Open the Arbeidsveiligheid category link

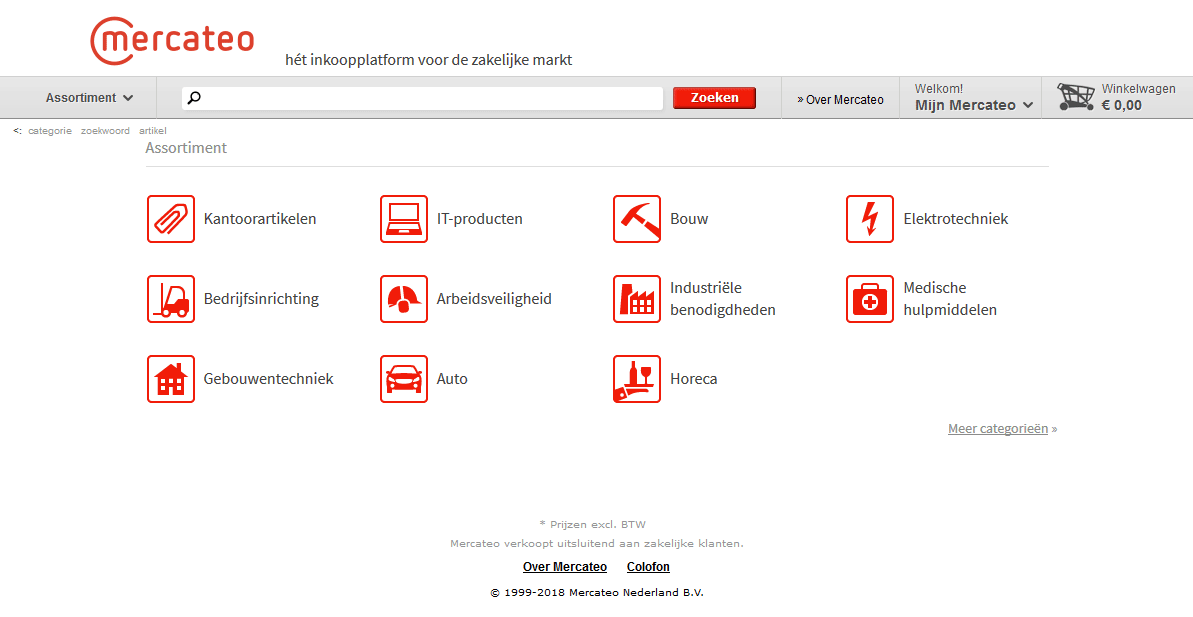(x=494, y=299)
